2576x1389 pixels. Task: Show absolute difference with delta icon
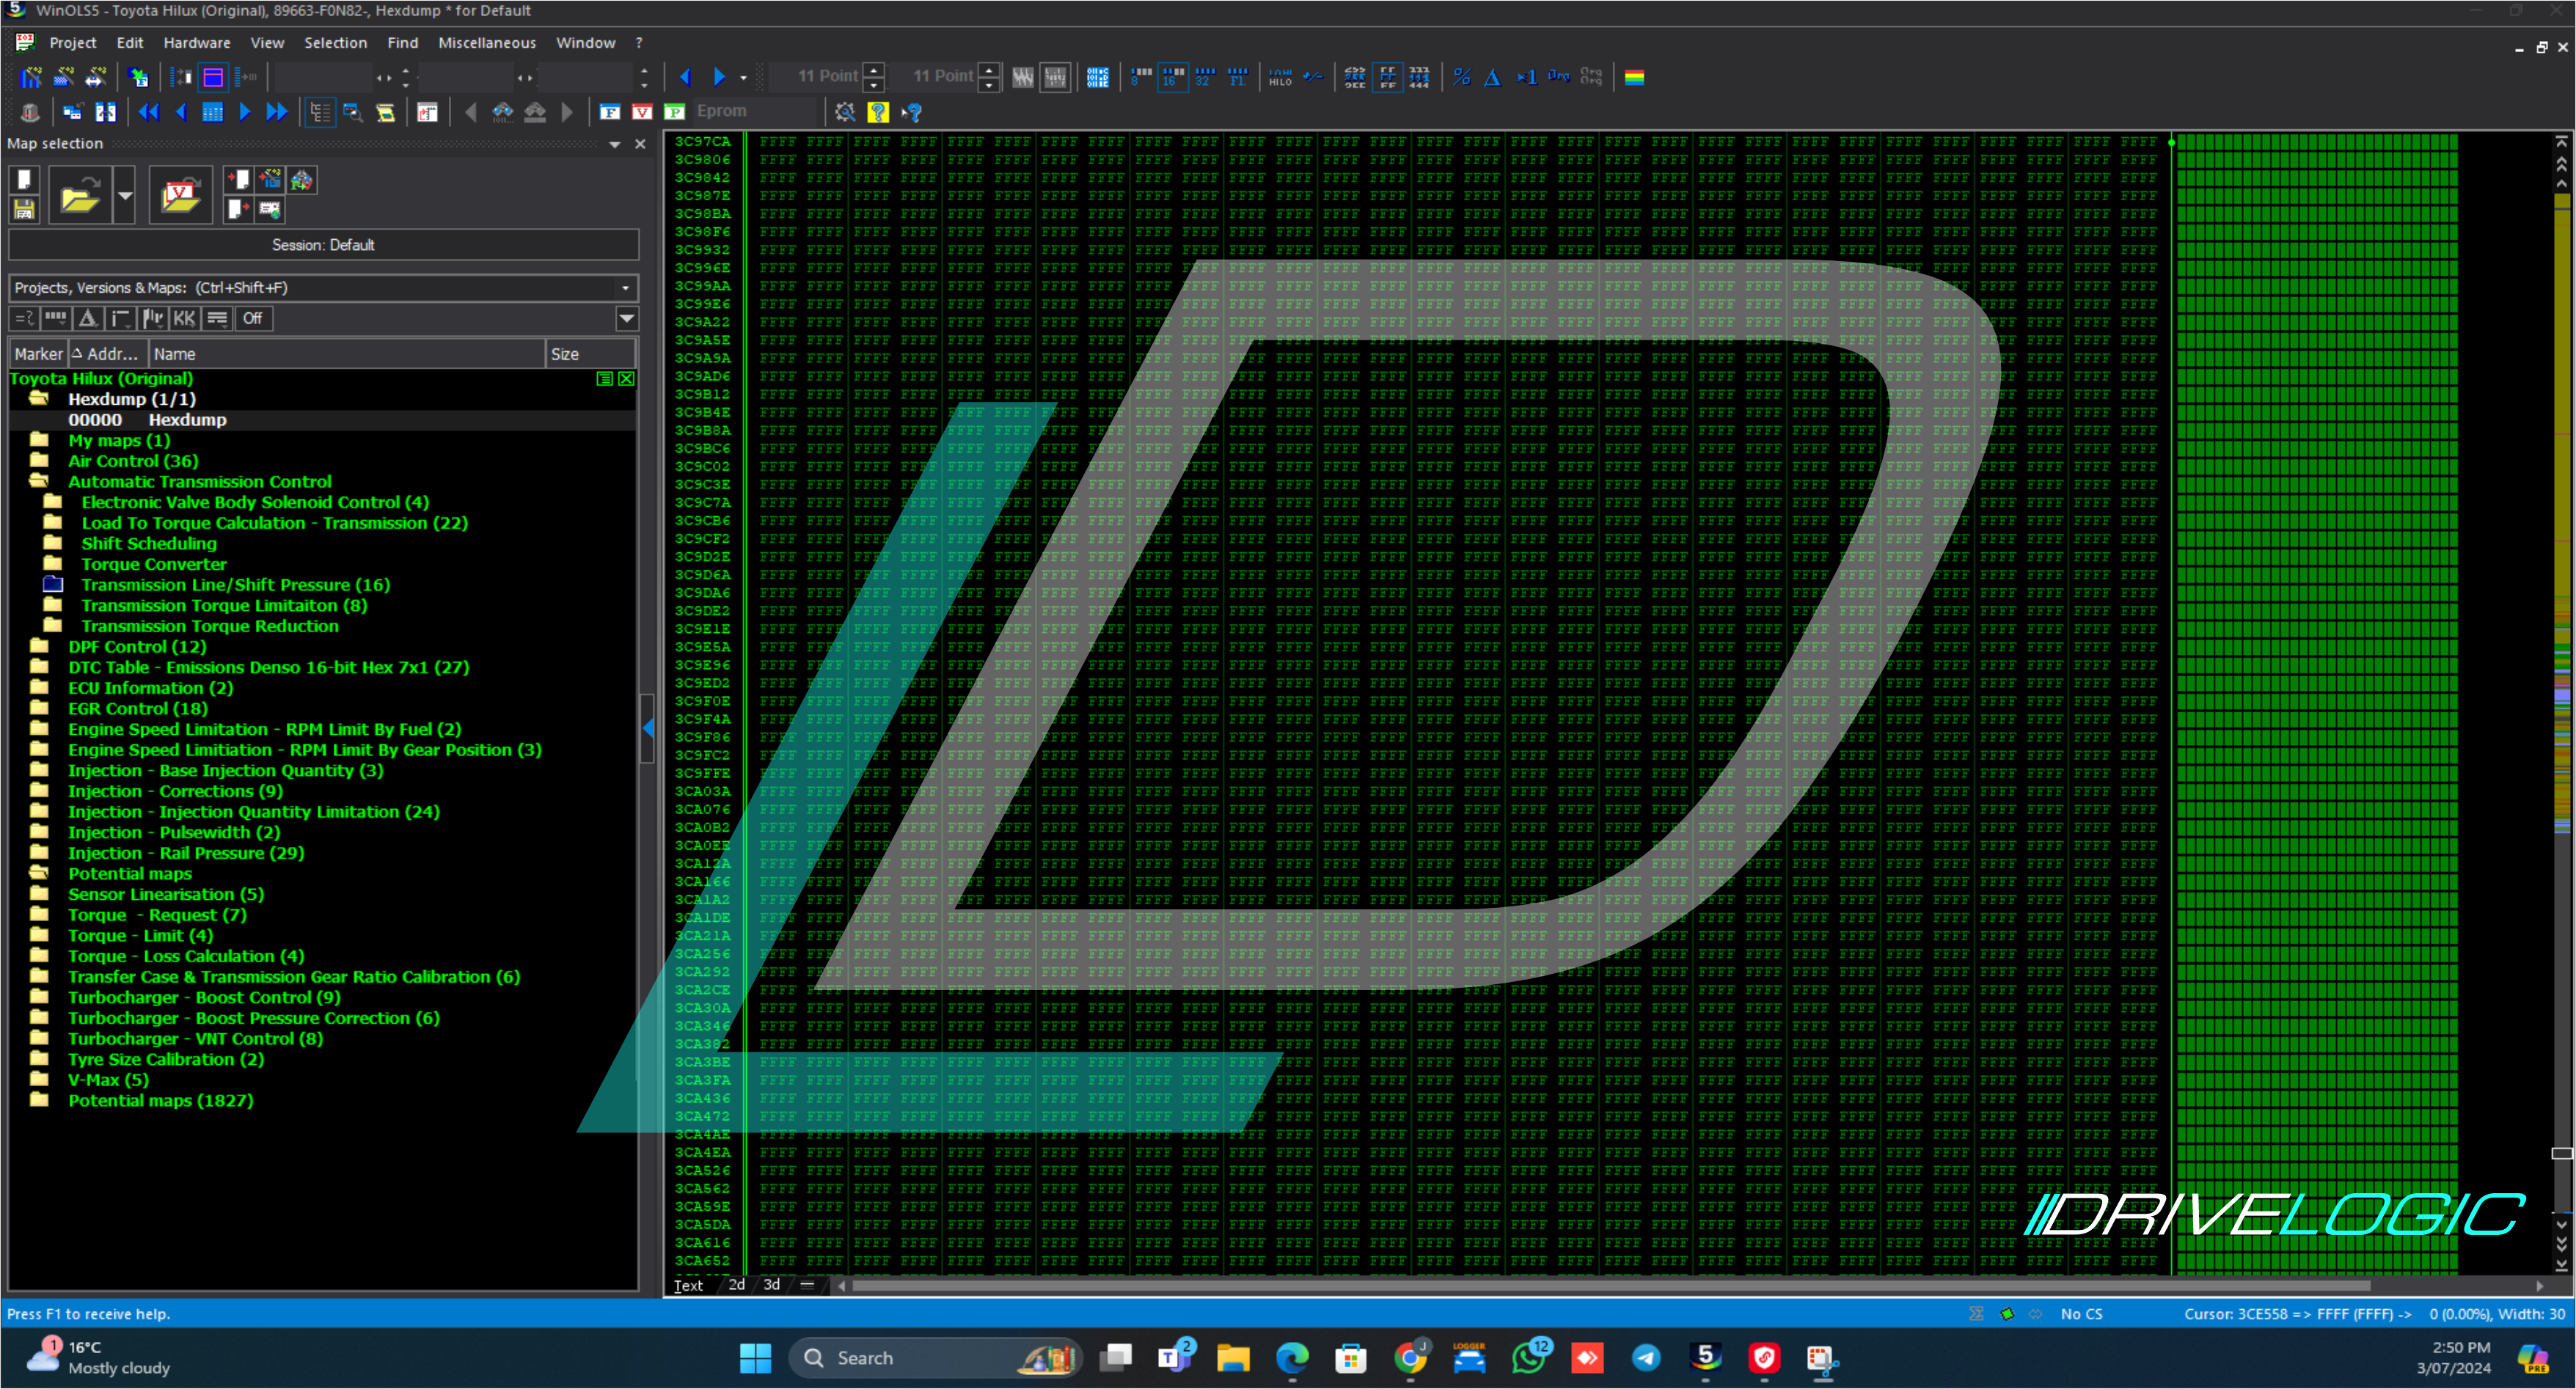tap(1492, 77)
